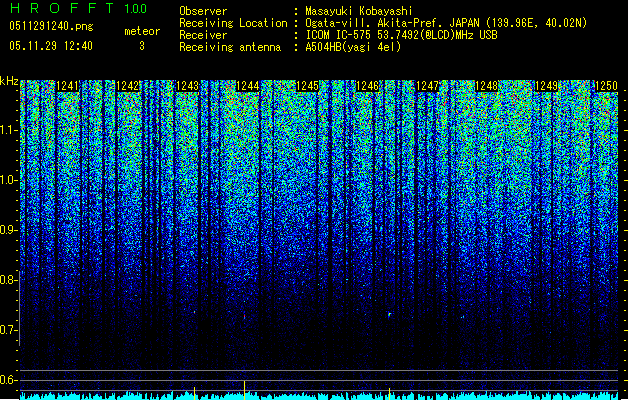Click the 0.7 kHz axis tick label
The width and height of the screenshot is (629, 400).
click(8, 330)
